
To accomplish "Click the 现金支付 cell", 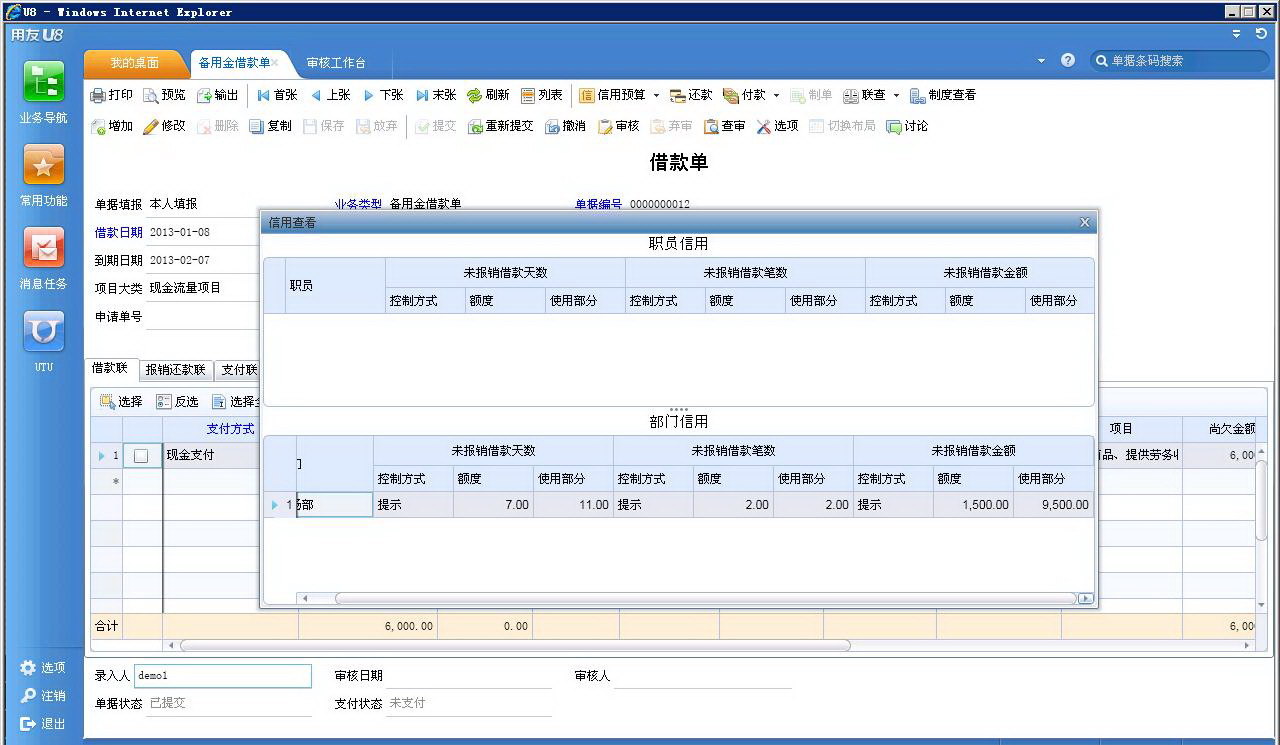I will 211,455.
